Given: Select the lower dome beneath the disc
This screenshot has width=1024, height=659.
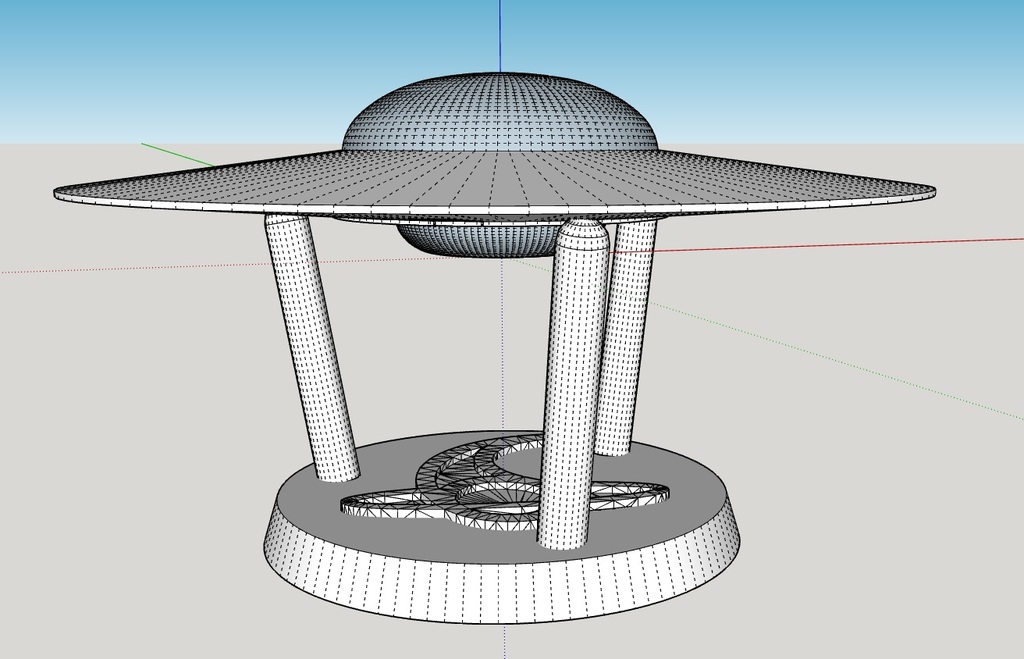Looking at the screenshot, I should tap(470, 238).
